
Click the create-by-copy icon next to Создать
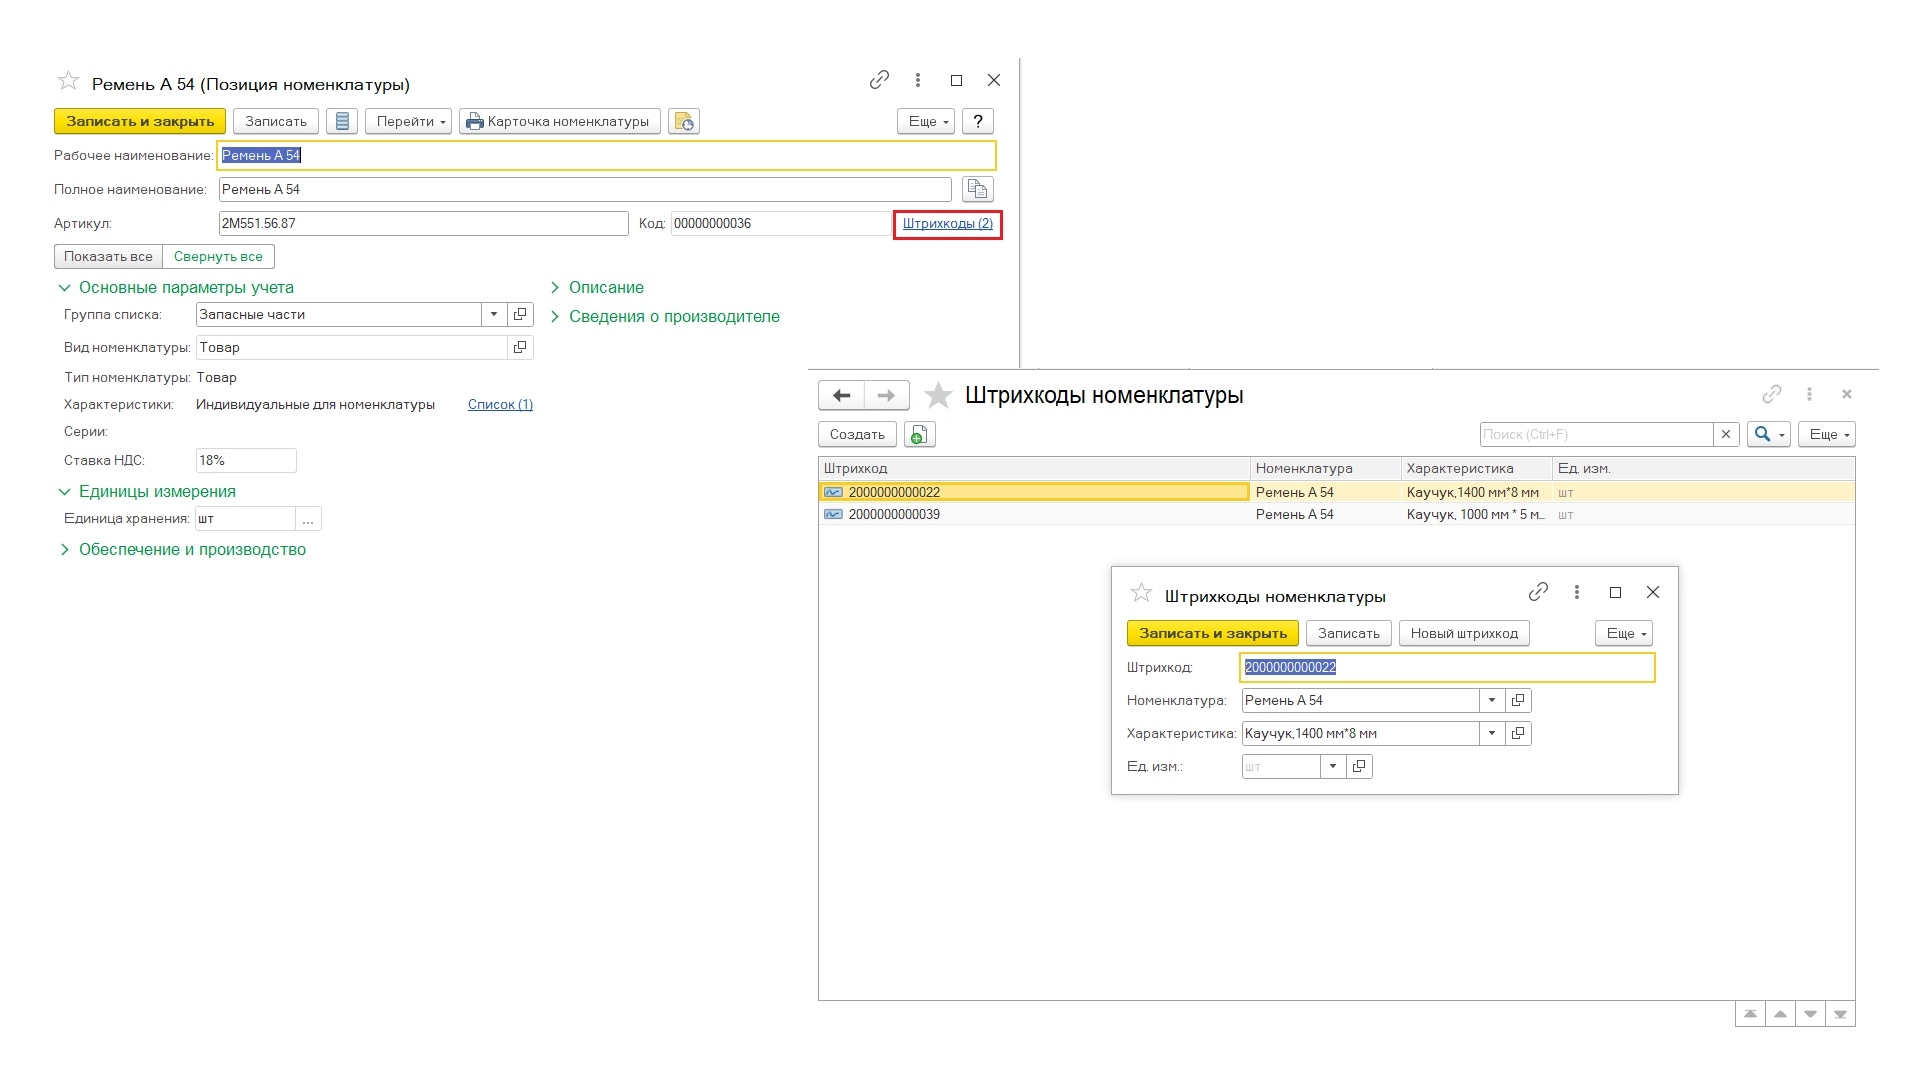click(x=919, y=435)
